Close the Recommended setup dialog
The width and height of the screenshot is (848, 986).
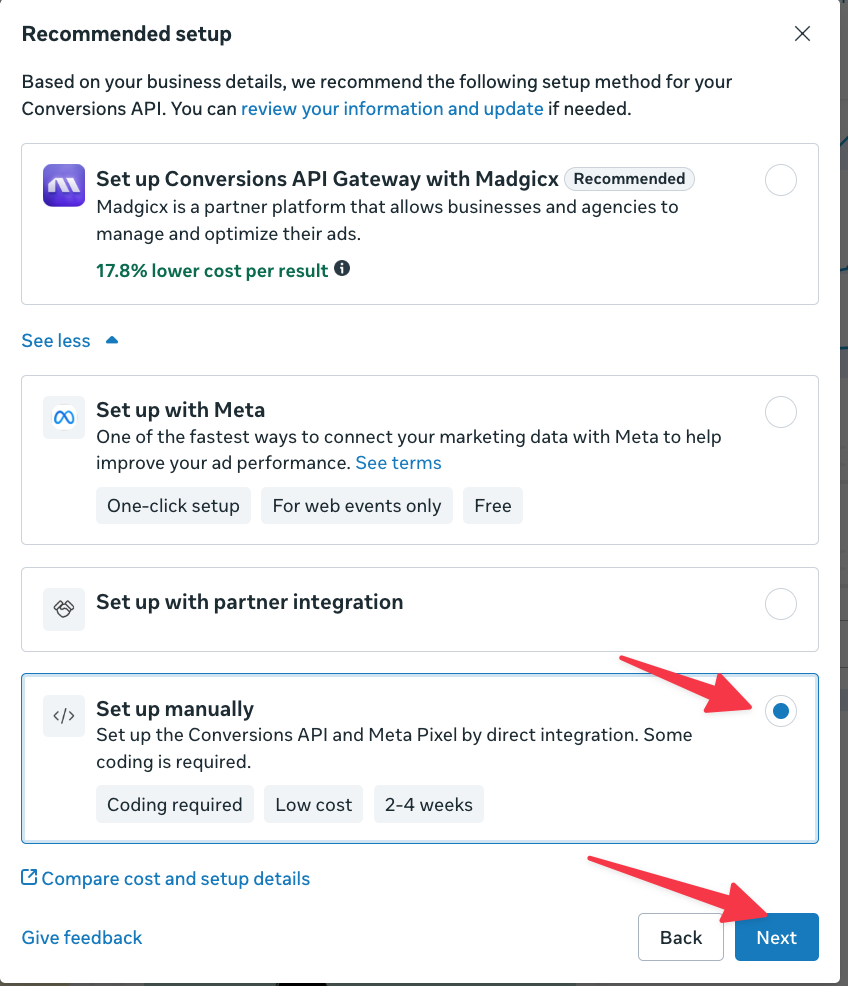click(802, 33)
